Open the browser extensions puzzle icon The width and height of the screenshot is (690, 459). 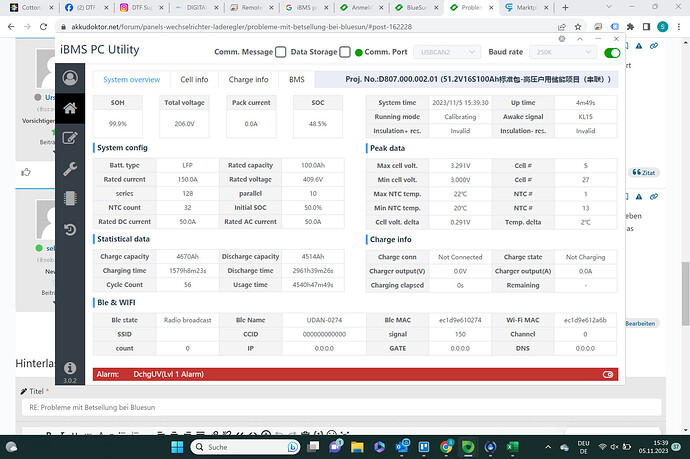click(x=630, y=27)
